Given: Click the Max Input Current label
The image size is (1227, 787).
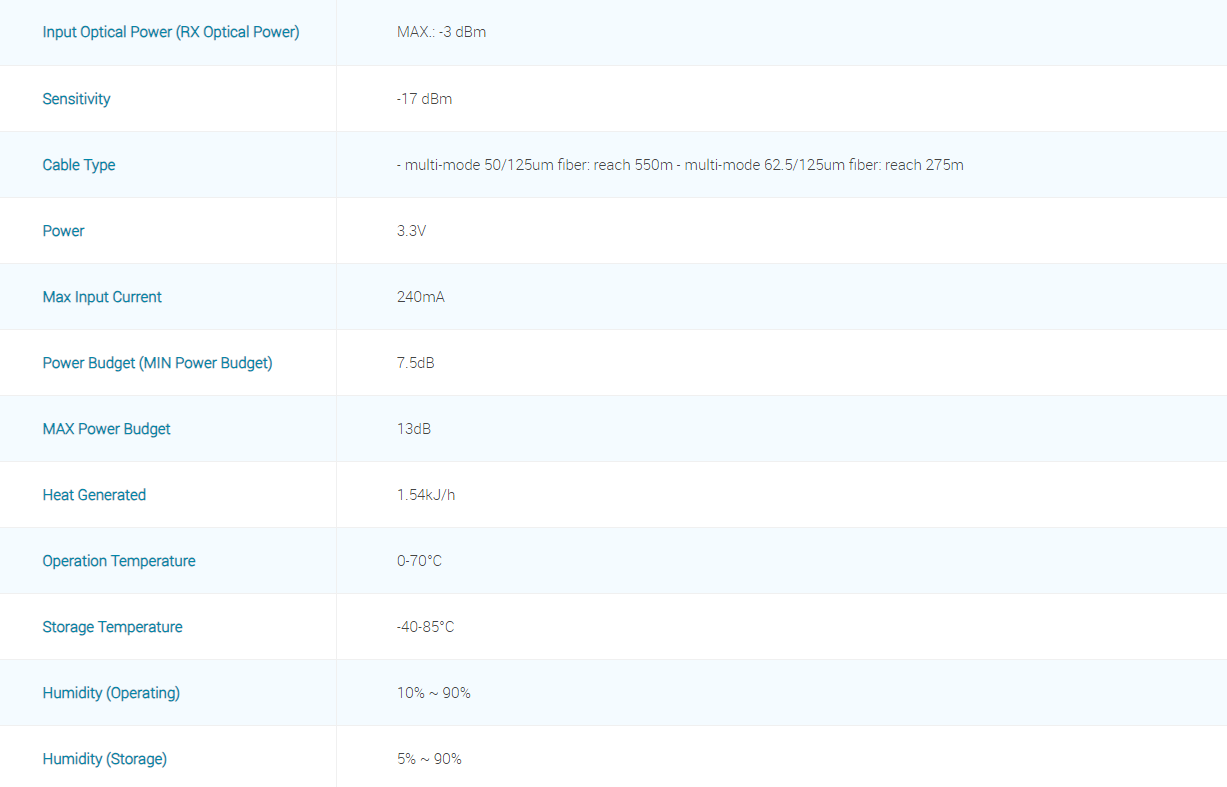Looking at the screenshot, I should pyautogui.click(x=102, y=297).
